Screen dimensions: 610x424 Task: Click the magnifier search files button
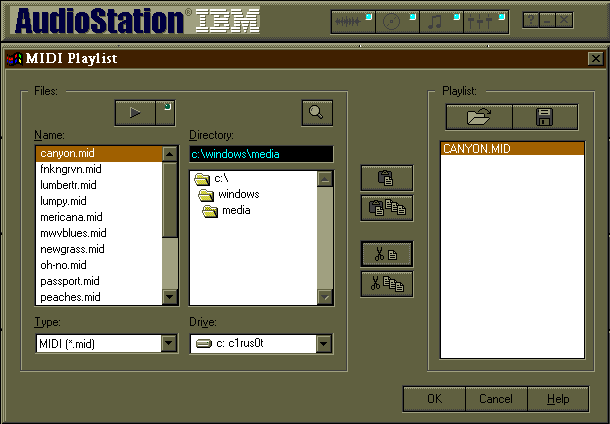[x=316, y=113]
